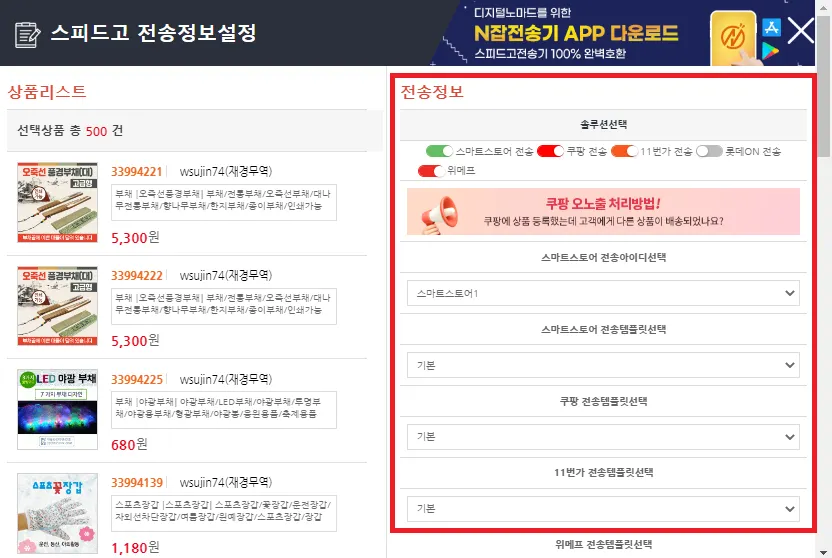The width and height of the screenshot is (832, 558).
Task: Click the 상품리스트 heading
Action: (x=47, y=92)
